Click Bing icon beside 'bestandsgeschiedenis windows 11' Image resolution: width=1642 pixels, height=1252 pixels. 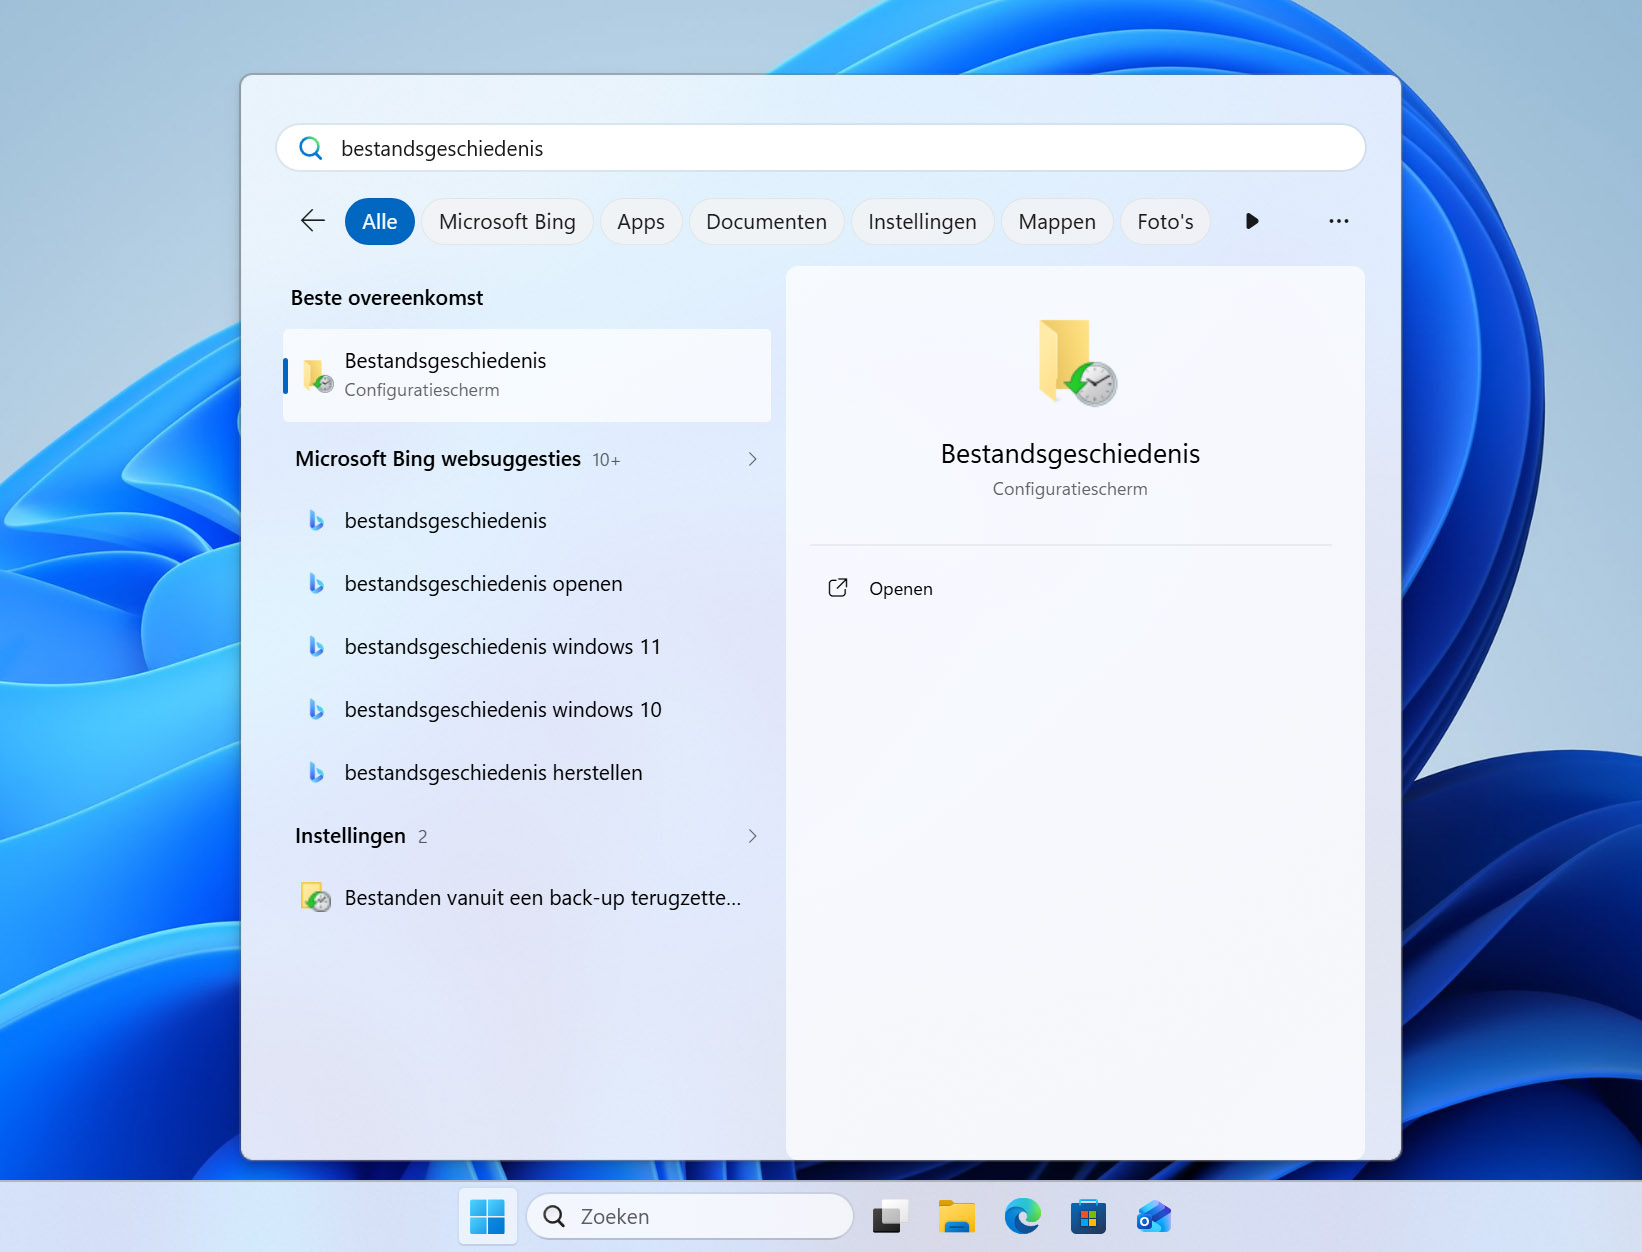click(316, 647)
